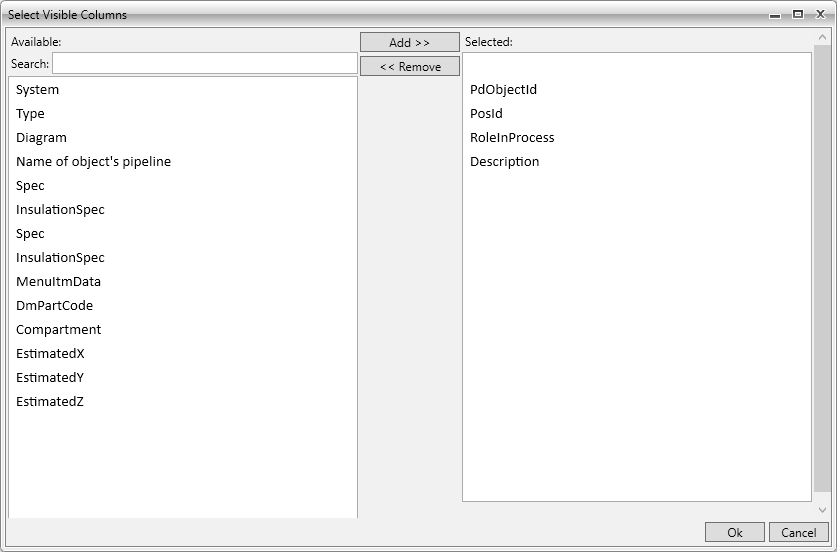This screenshot has height=552, width=837.
Task: Choose RoleInProcess in Selected list
Action: [511, 138]
